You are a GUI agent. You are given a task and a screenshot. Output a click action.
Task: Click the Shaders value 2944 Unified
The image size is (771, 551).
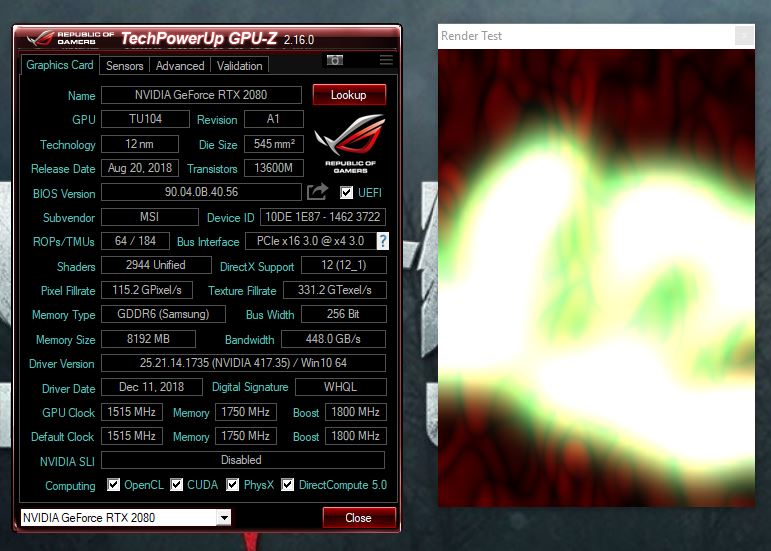click(x=156, y=265)
